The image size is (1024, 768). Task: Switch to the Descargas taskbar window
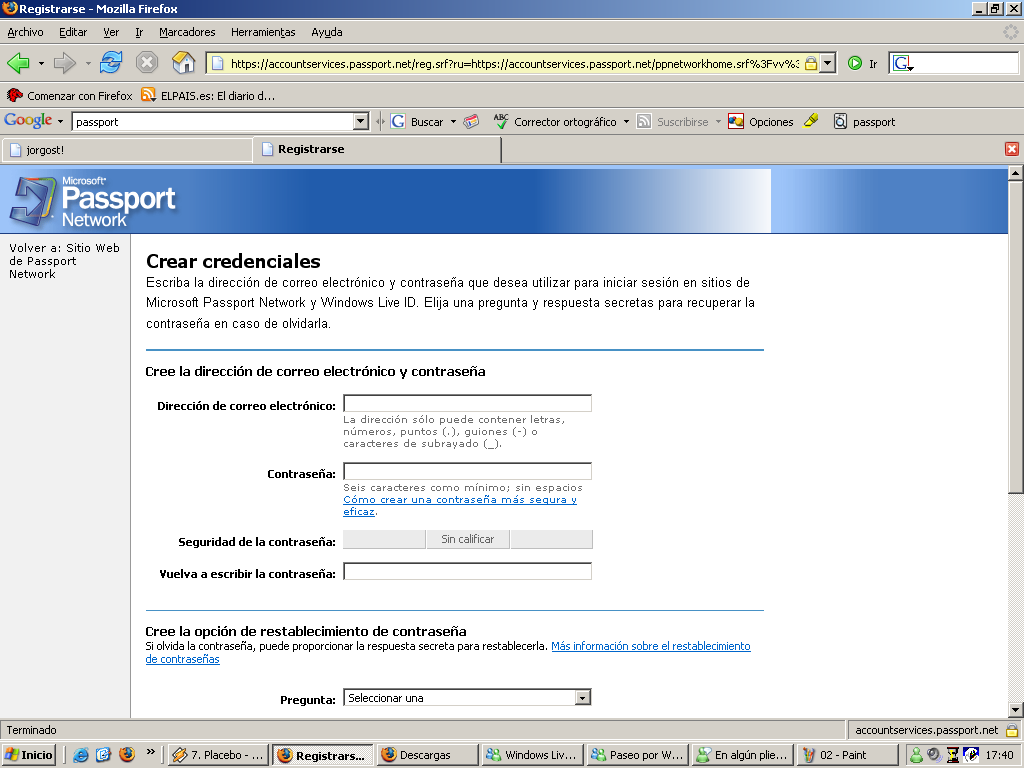coord(427,755)
